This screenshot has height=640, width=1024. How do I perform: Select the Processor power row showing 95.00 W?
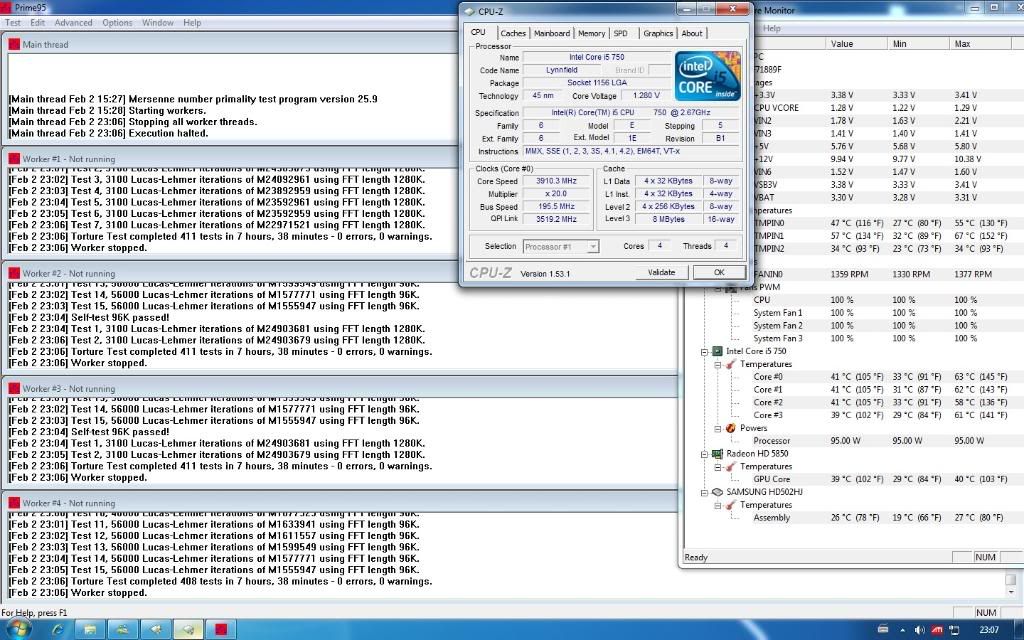click(x=880, y=441)
